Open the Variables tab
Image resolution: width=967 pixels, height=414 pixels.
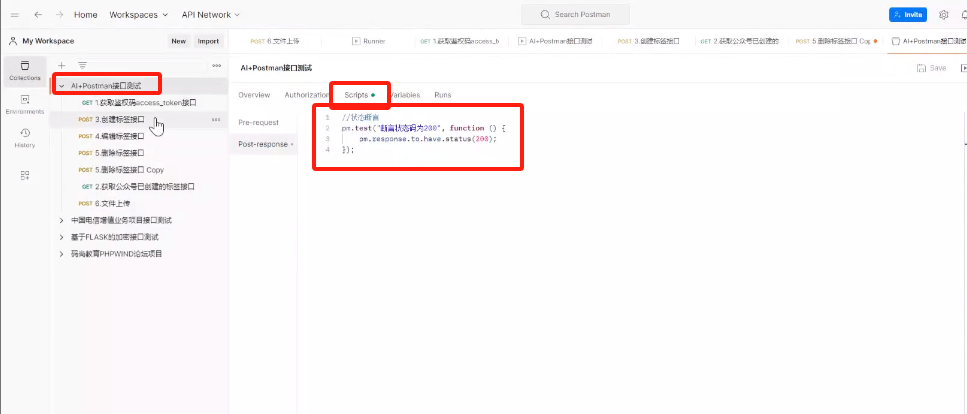click(405, 95)
